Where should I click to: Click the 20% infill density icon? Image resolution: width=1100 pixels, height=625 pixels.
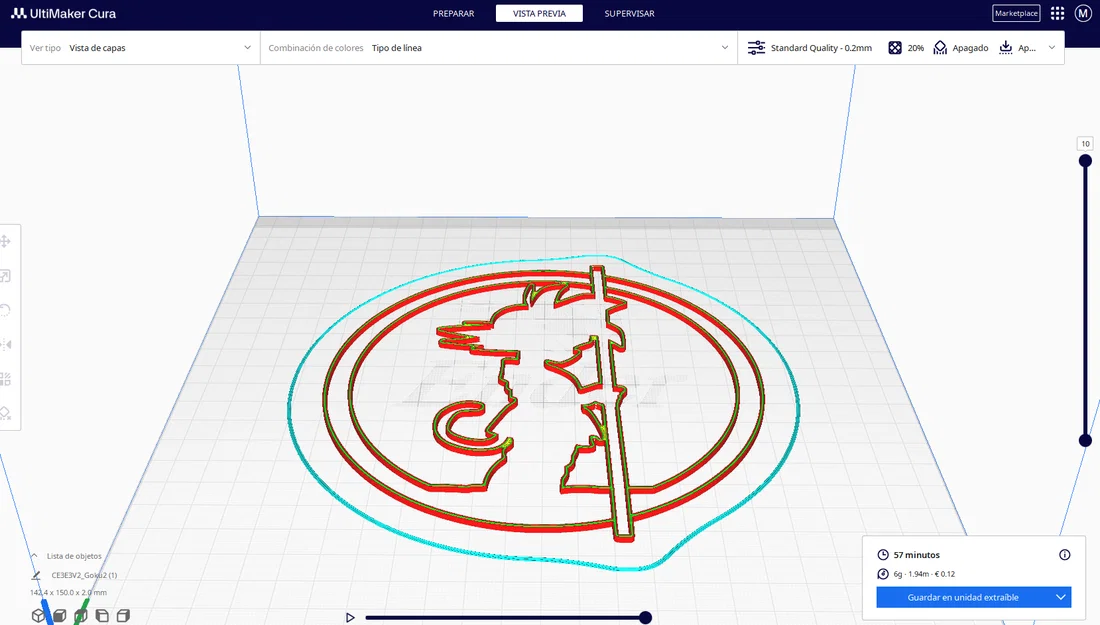click(894, 48)
